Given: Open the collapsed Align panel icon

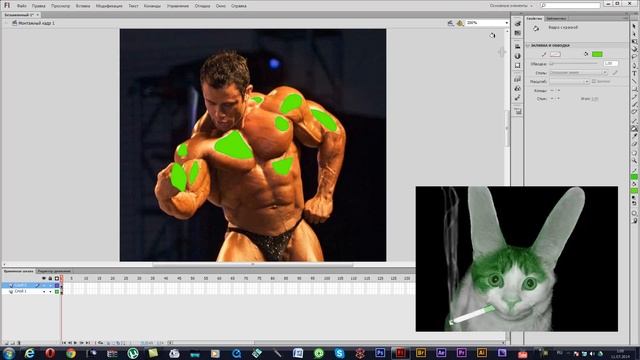Looking at the screenshot, I should coord(518,46).
